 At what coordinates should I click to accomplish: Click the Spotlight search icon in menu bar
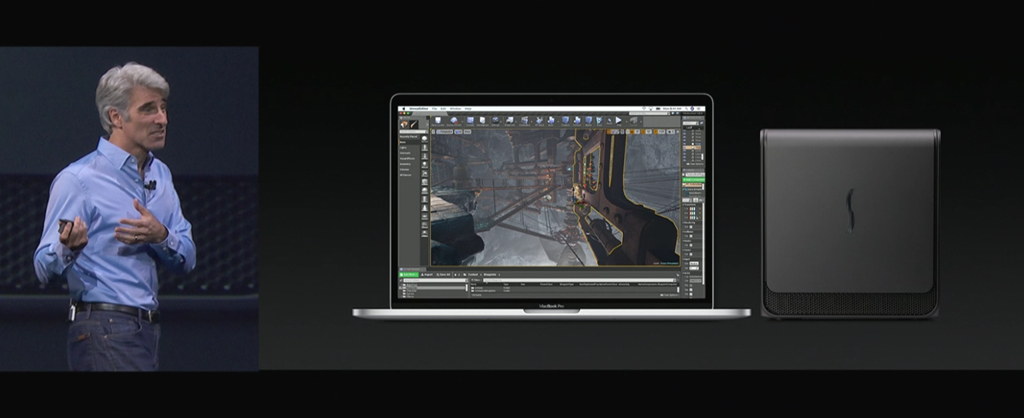point(686,108)
